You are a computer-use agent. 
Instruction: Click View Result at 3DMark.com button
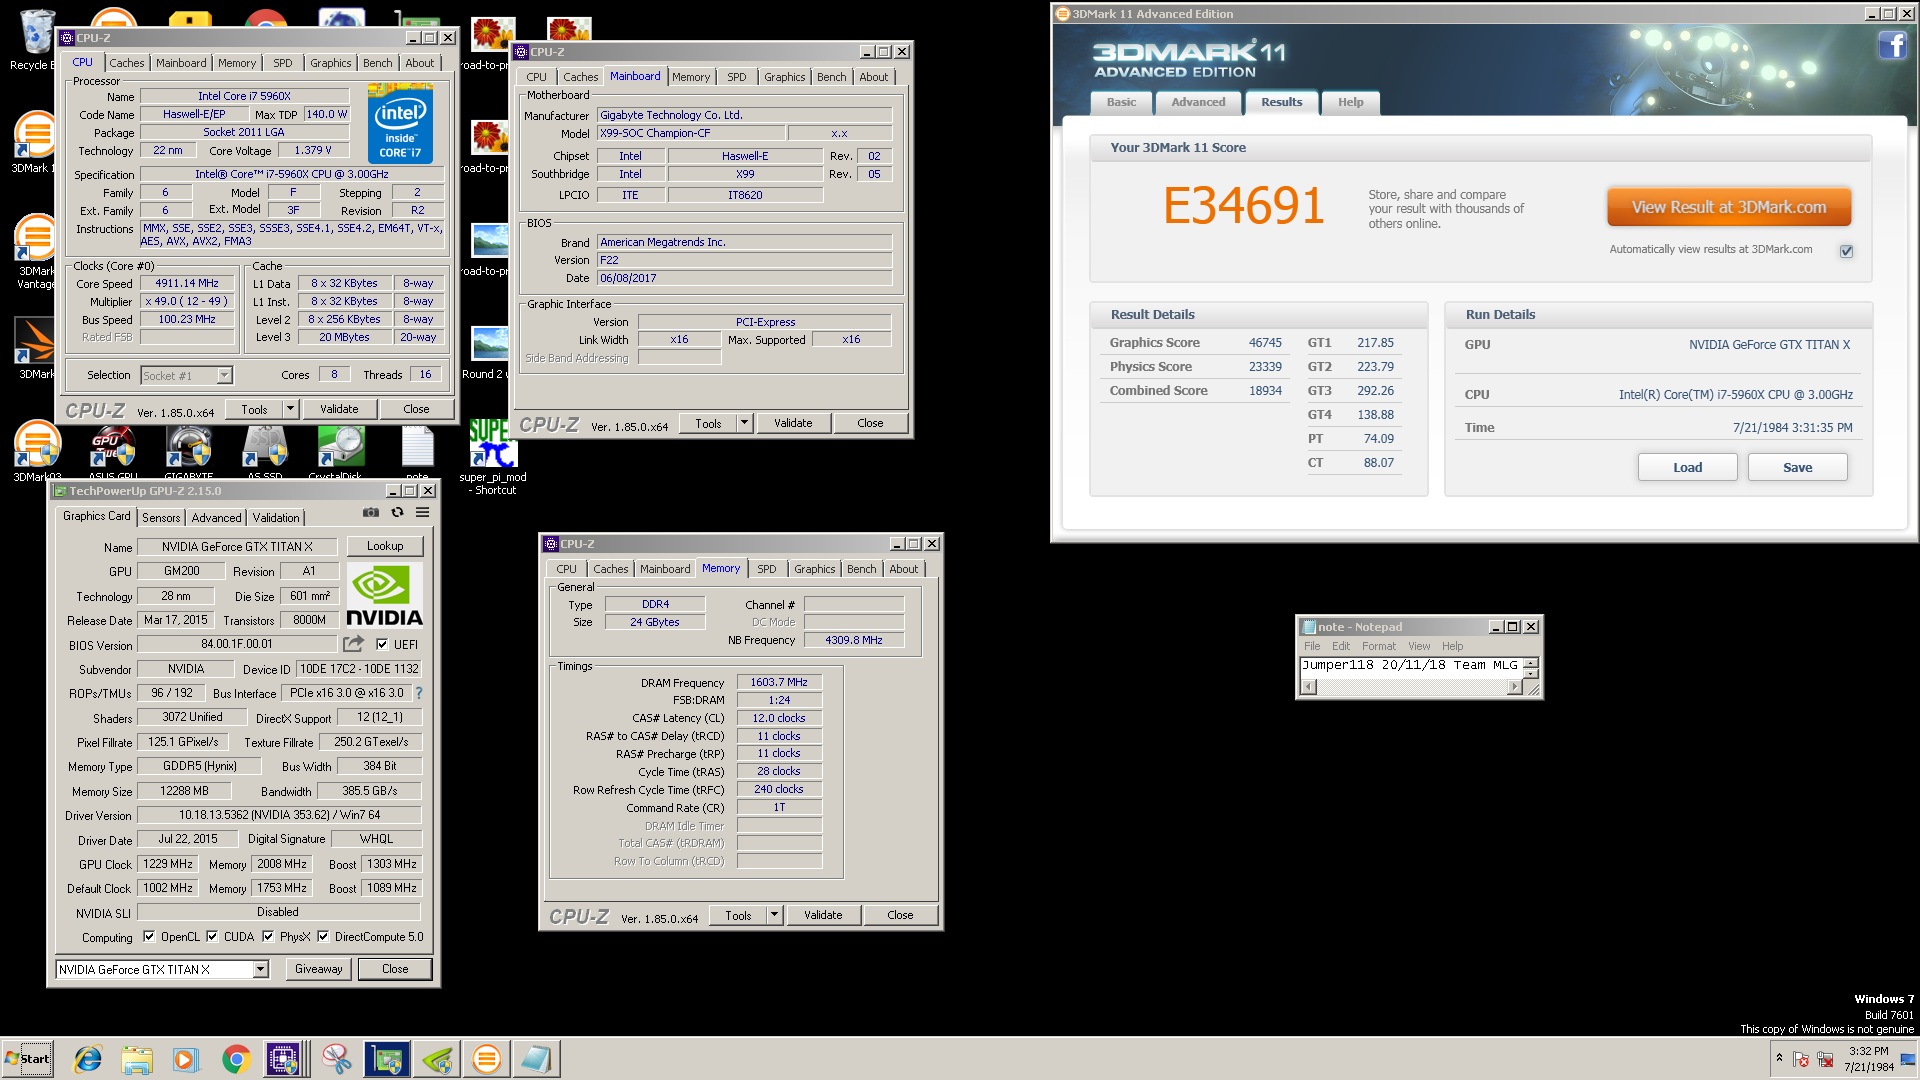(x=1729, y=207)
